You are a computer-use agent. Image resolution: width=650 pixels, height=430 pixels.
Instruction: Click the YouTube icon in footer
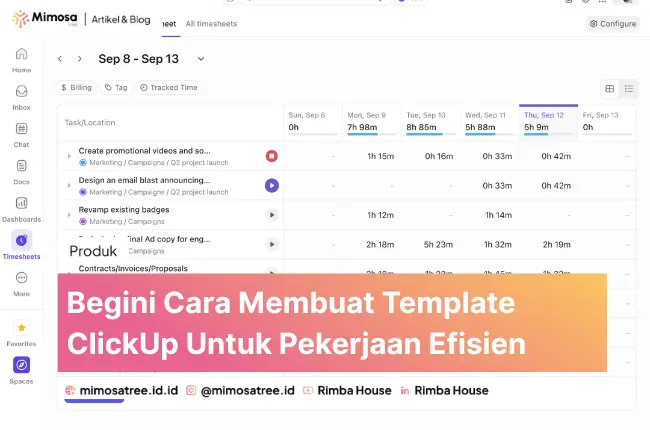pos(308,390)
